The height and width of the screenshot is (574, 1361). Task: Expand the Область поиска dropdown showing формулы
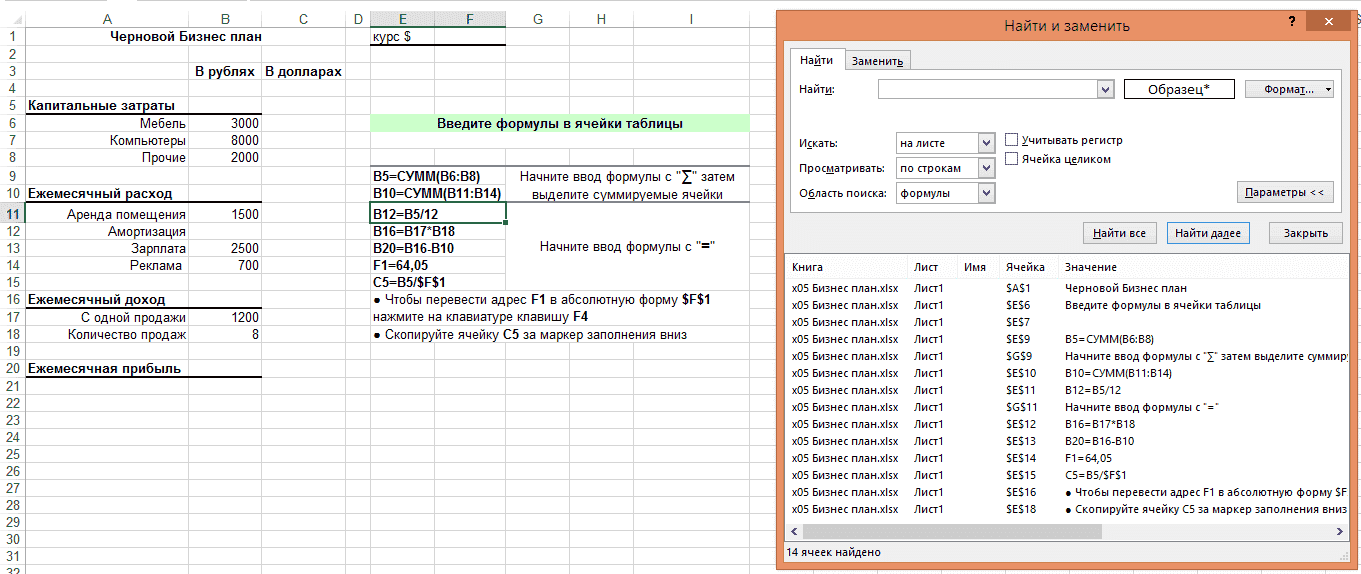click(986, 193)
